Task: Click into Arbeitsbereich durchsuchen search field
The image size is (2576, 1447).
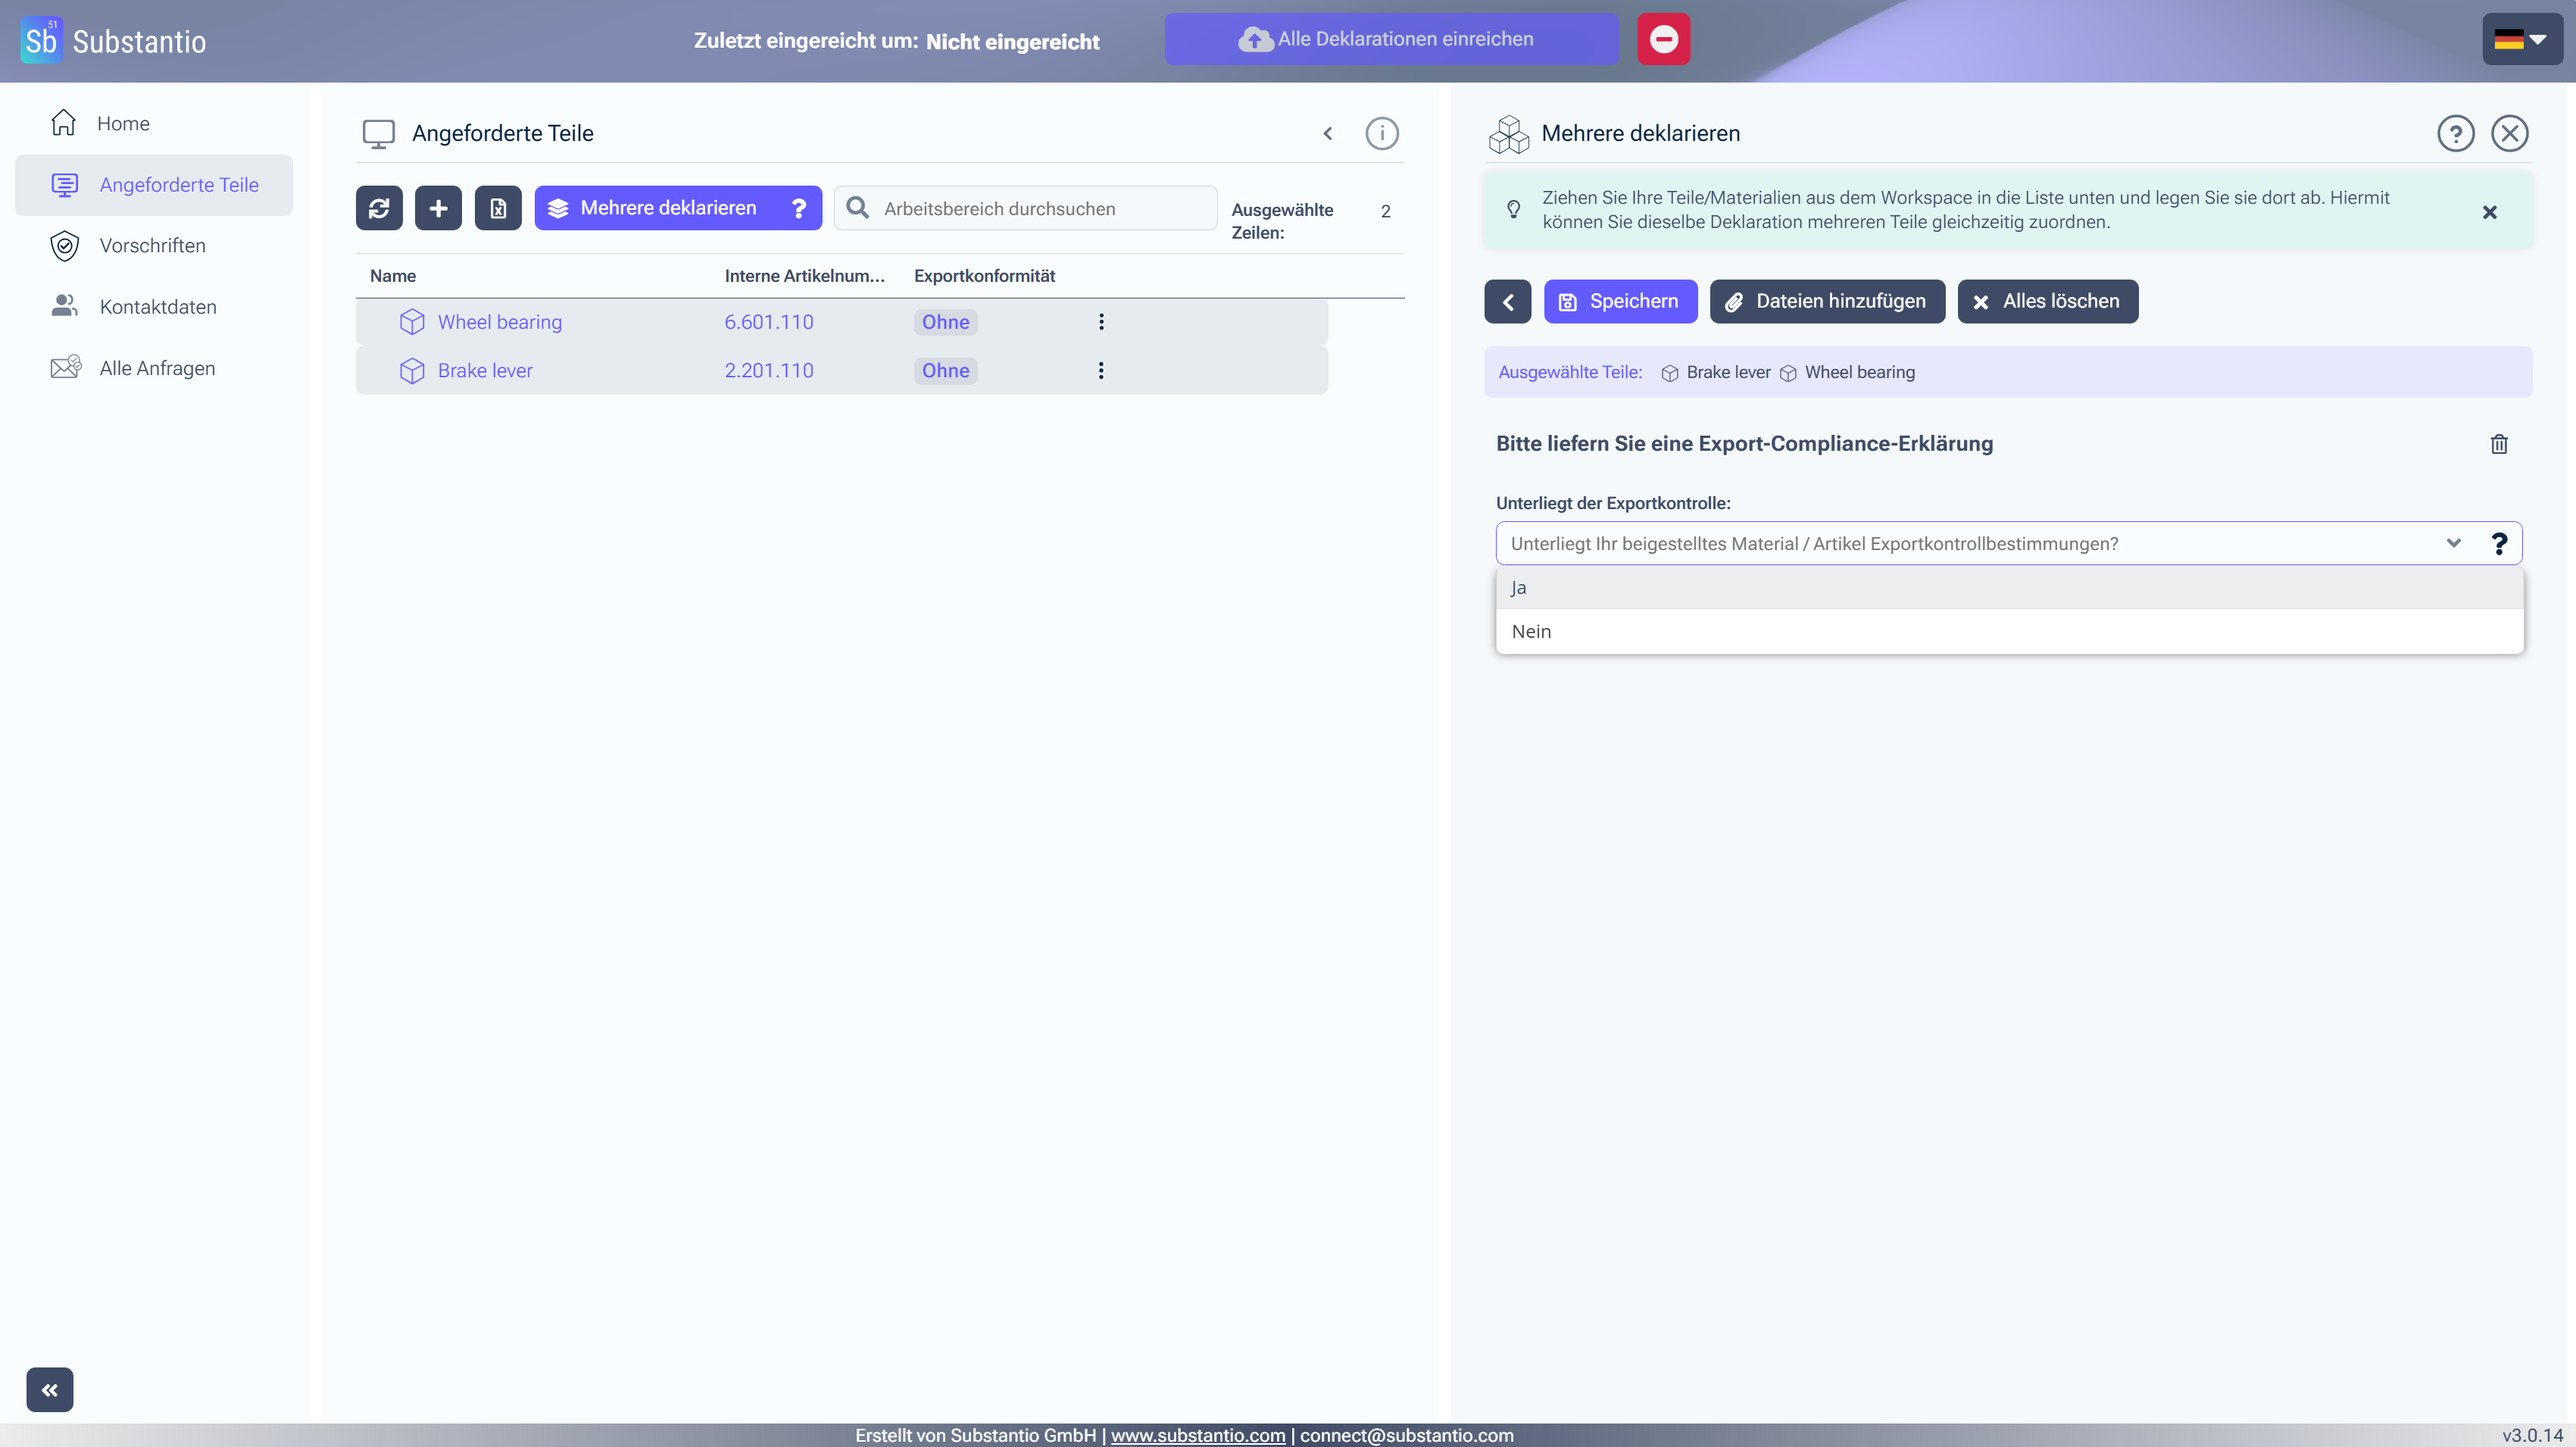Action: tap(1040, 209)
